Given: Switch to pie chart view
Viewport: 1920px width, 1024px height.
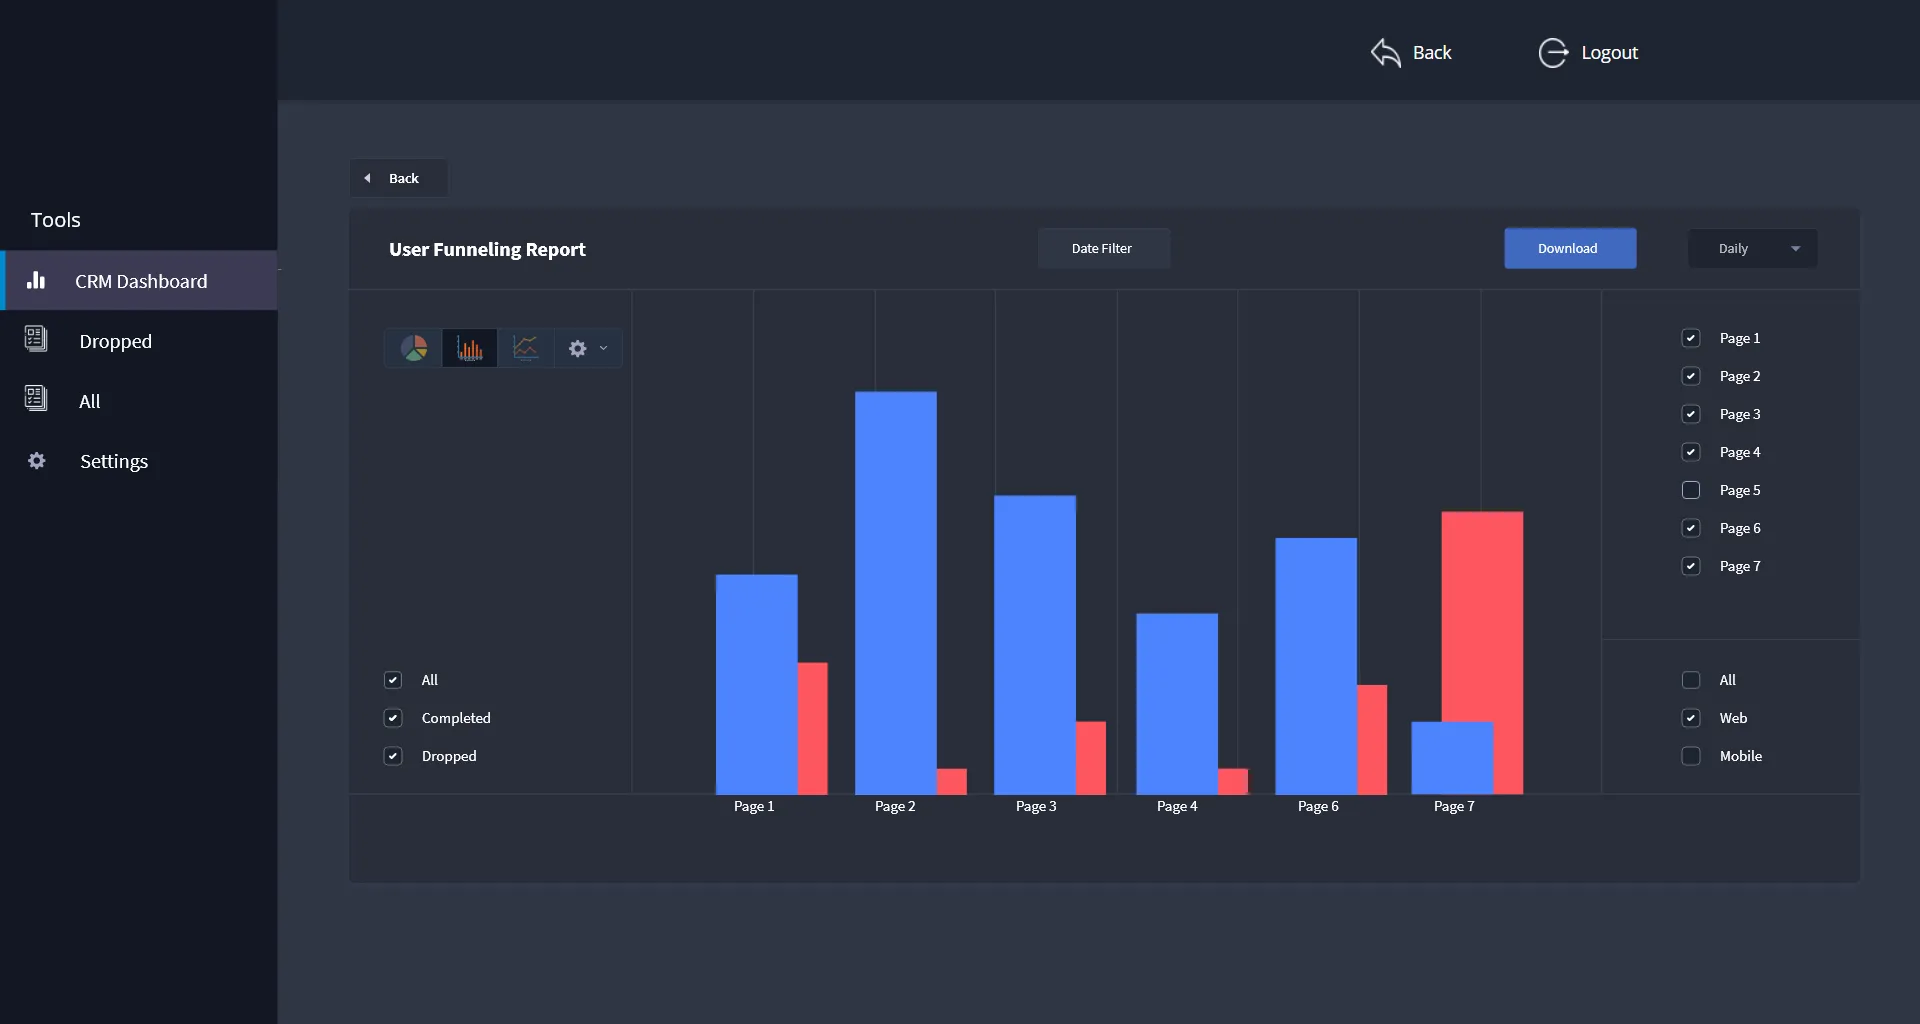Looking at the screenshot, I should [x=414, y=348].
